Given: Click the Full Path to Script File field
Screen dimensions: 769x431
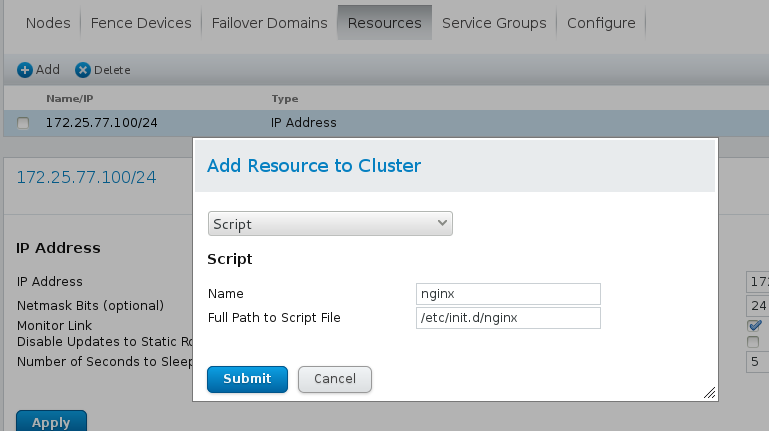Looking at the screenshot, I should 508,318.
